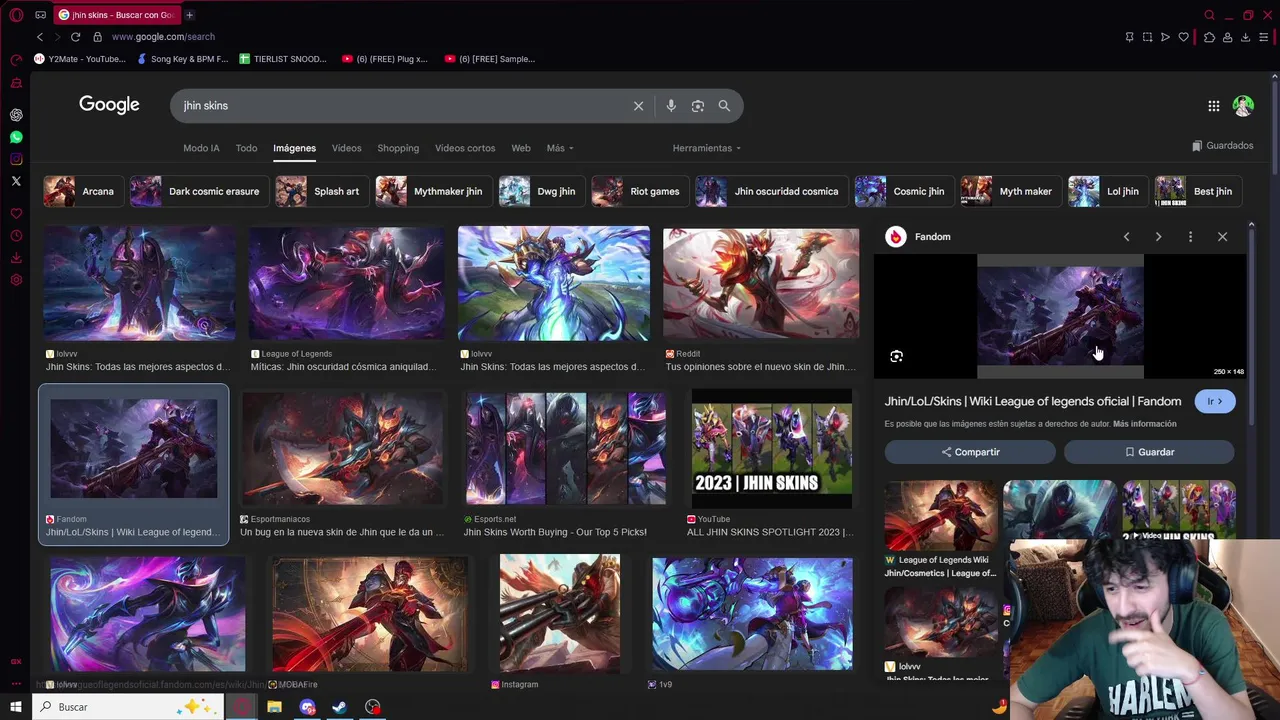This screenshot has width=1280, height=720.
Task: Select the Imágenes tab
Action: (x=294, y=148)
